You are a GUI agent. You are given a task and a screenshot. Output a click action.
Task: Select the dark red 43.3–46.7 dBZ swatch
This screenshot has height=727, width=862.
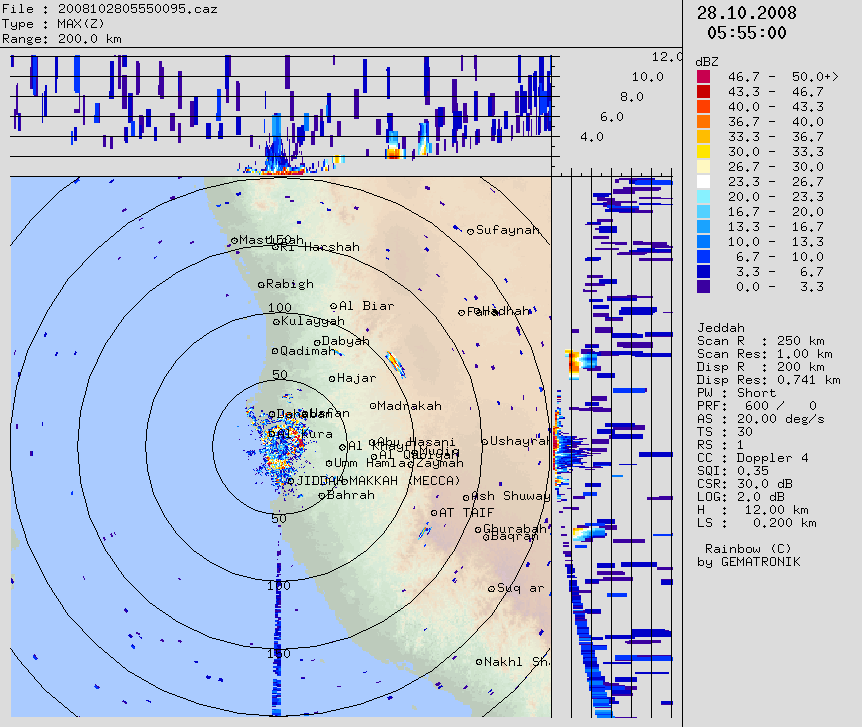tap(703, 91)
